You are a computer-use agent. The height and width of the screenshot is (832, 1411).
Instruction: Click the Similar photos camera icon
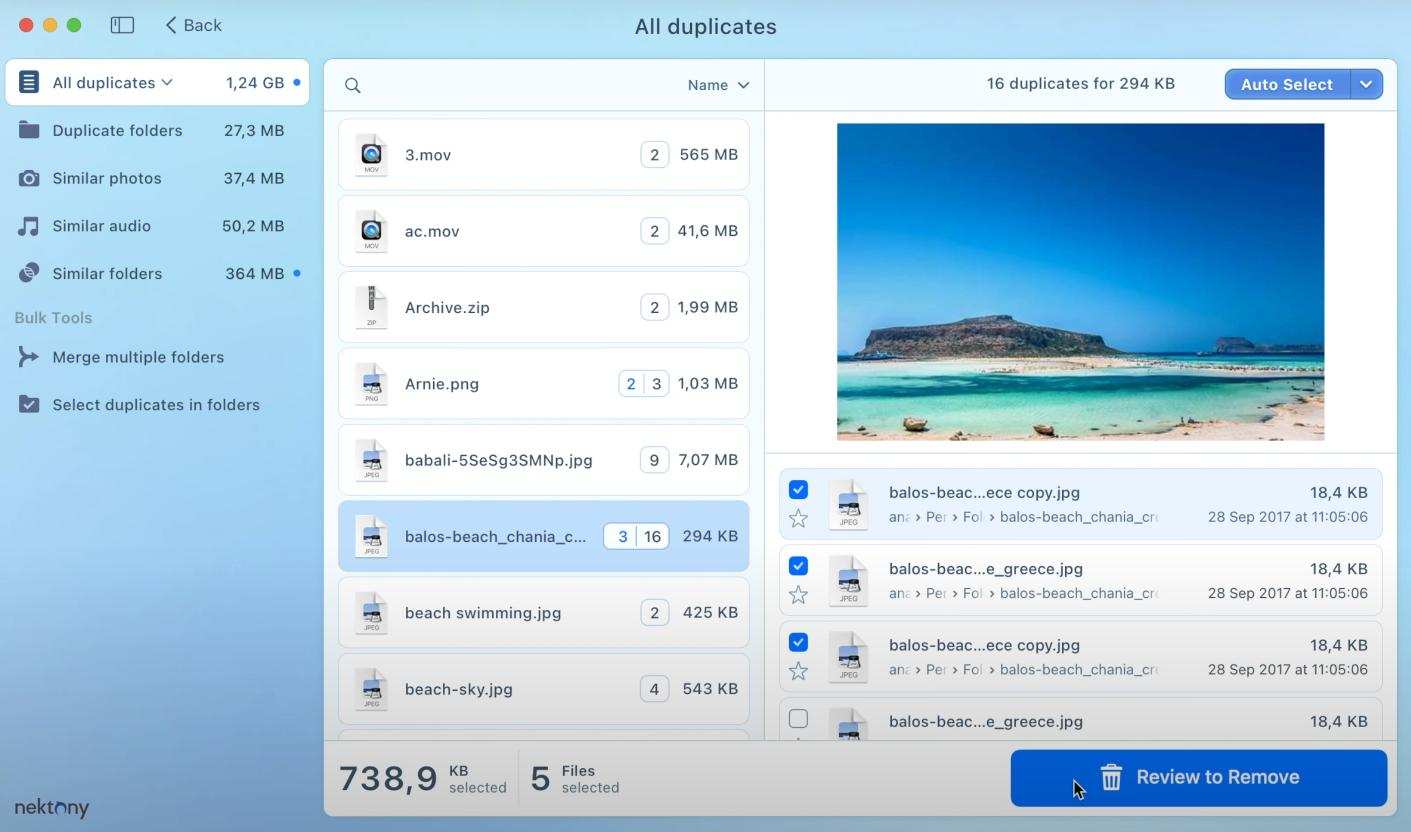point(29,178)
